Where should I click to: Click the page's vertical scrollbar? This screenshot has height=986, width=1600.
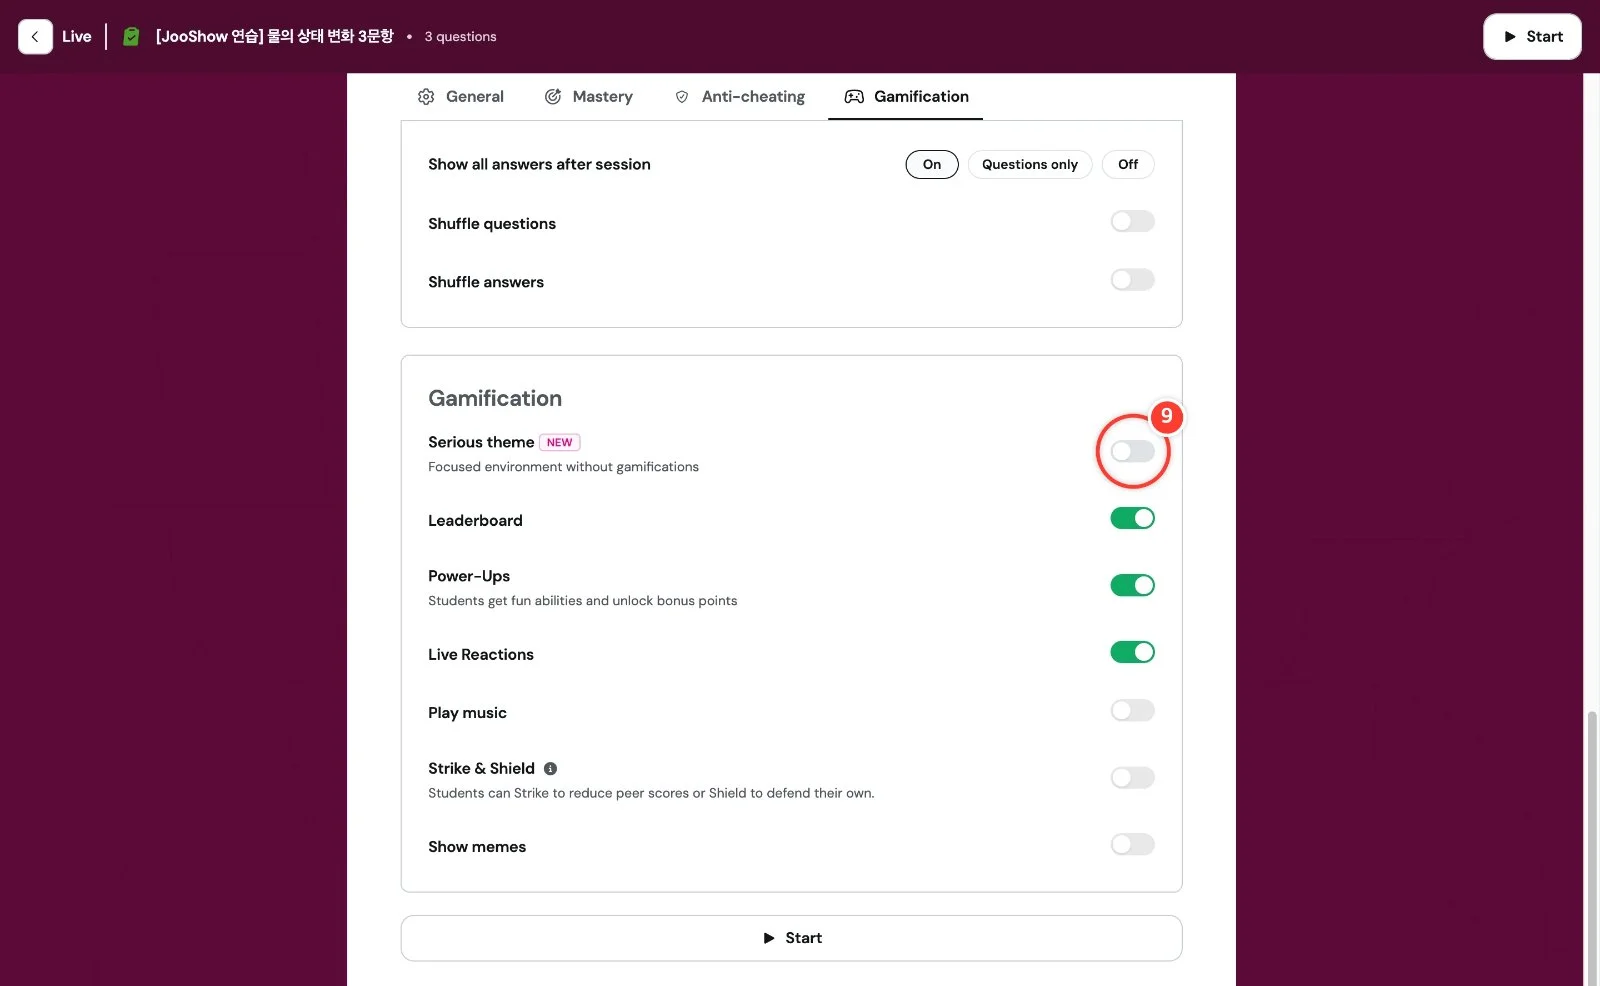[1592, 848]
